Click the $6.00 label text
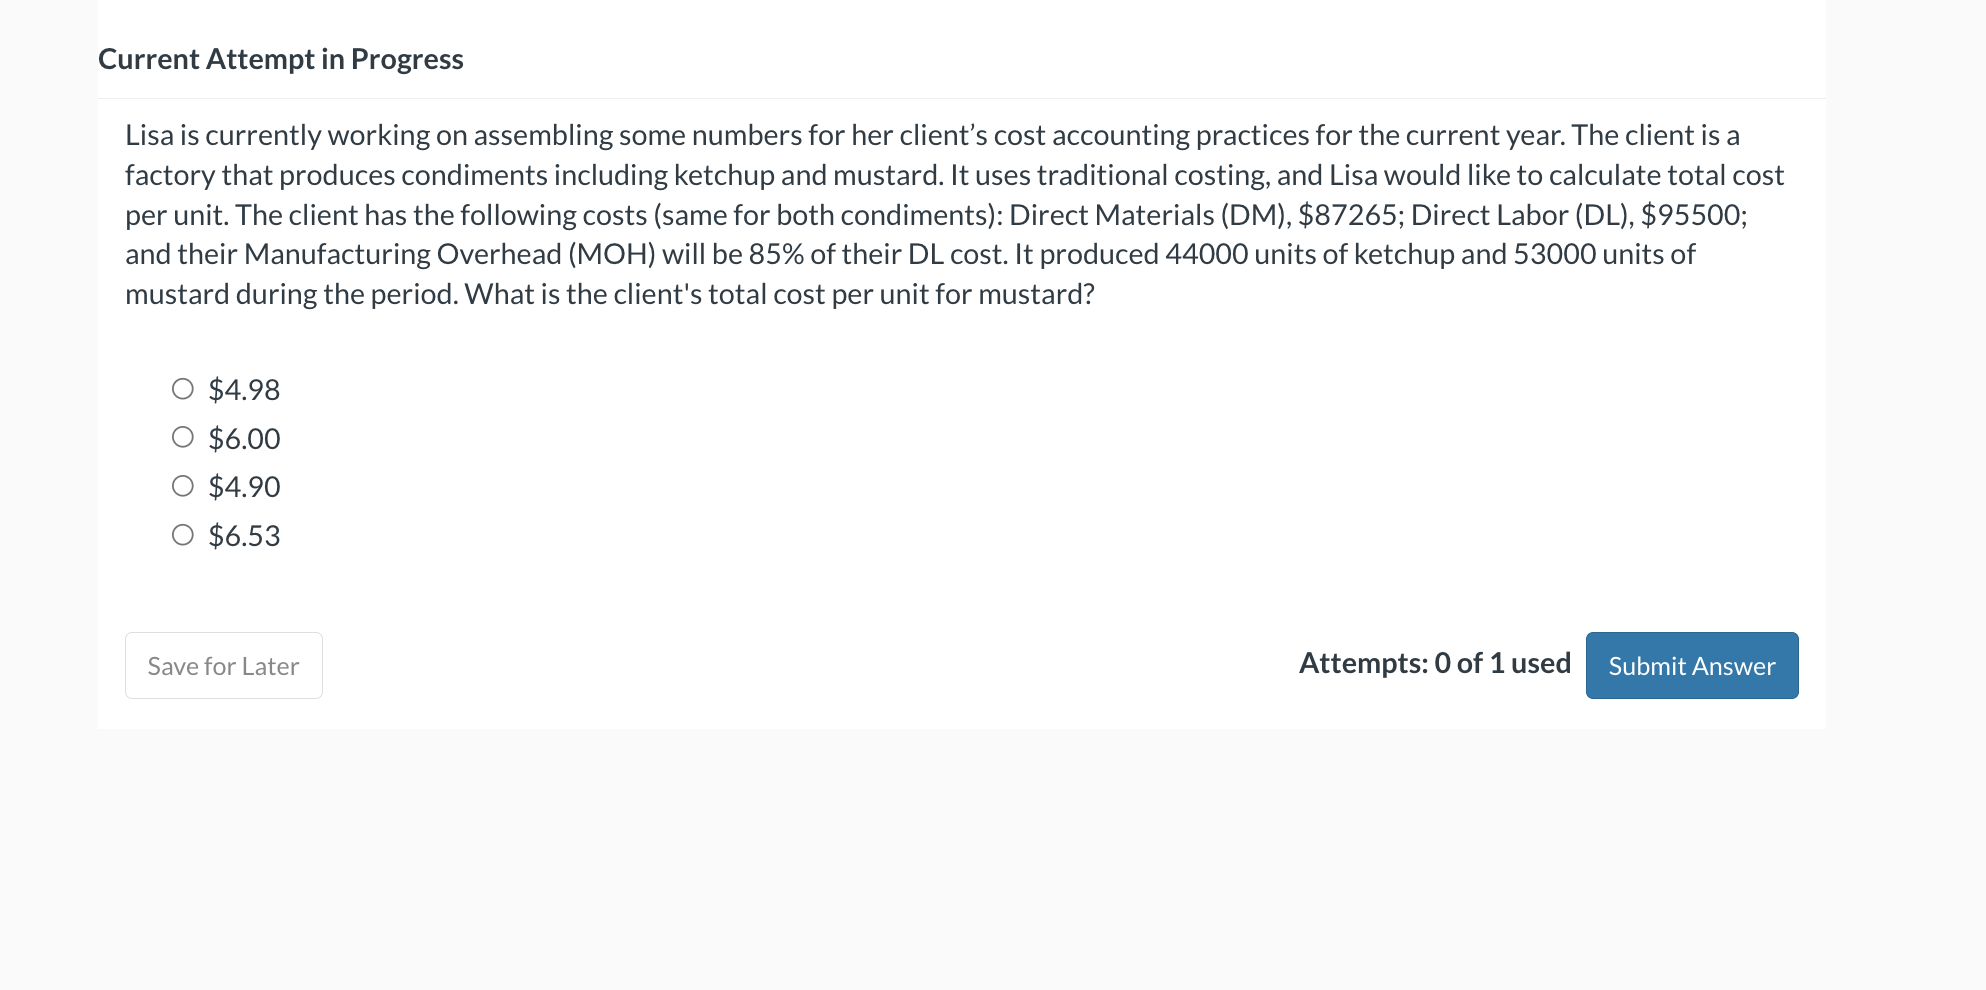The width and height of the screenshot is (1986, 990). pyautogui.click(x=243, y=436)
